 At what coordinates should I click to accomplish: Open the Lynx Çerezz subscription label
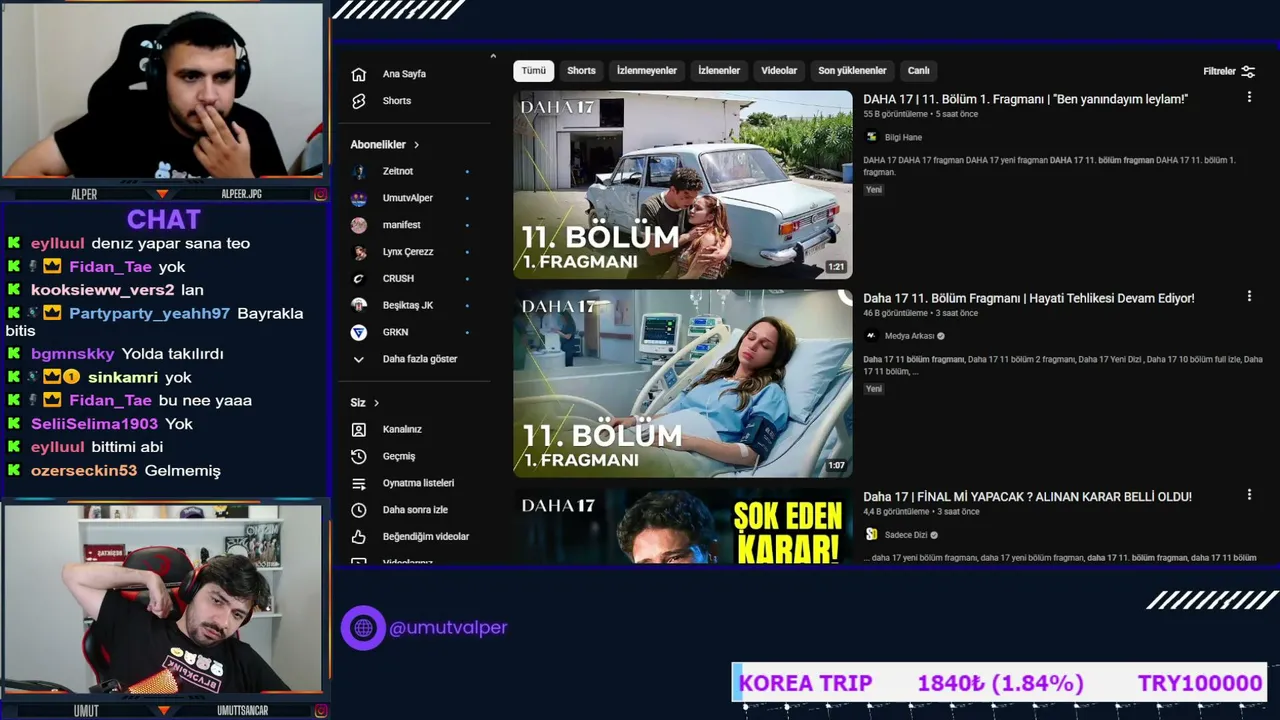point(408,252)
